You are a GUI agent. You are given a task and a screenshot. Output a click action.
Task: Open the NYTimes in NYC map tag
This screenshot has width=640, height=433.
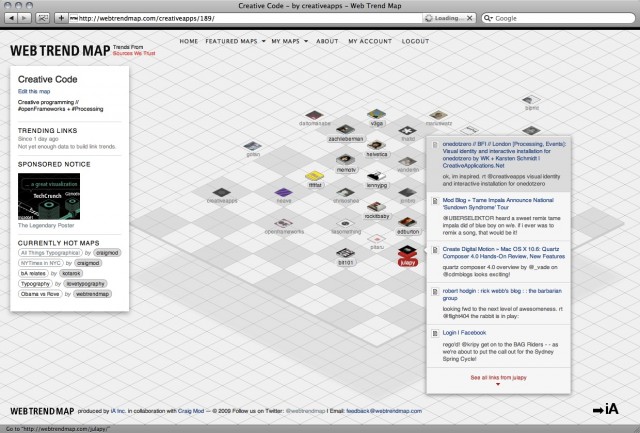point(40,263)
